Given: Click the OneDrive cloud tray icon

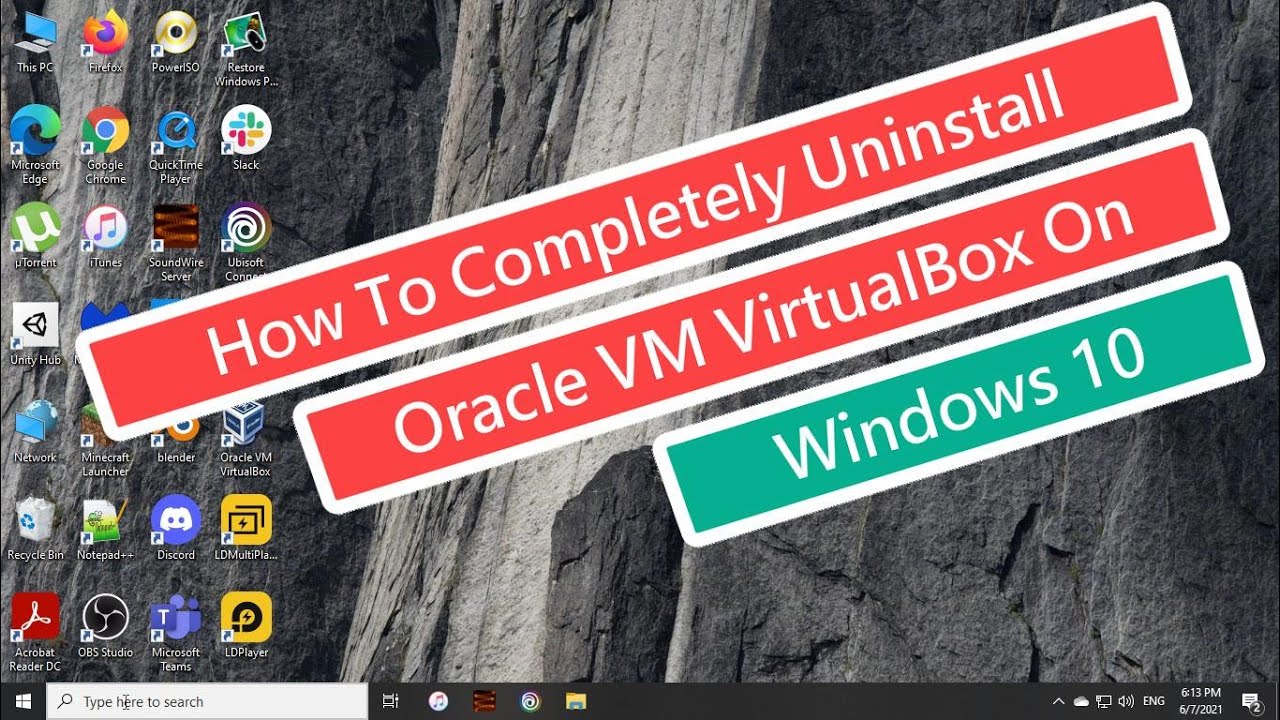Looking at the screenshot, I should click(x=1081, y=701).
